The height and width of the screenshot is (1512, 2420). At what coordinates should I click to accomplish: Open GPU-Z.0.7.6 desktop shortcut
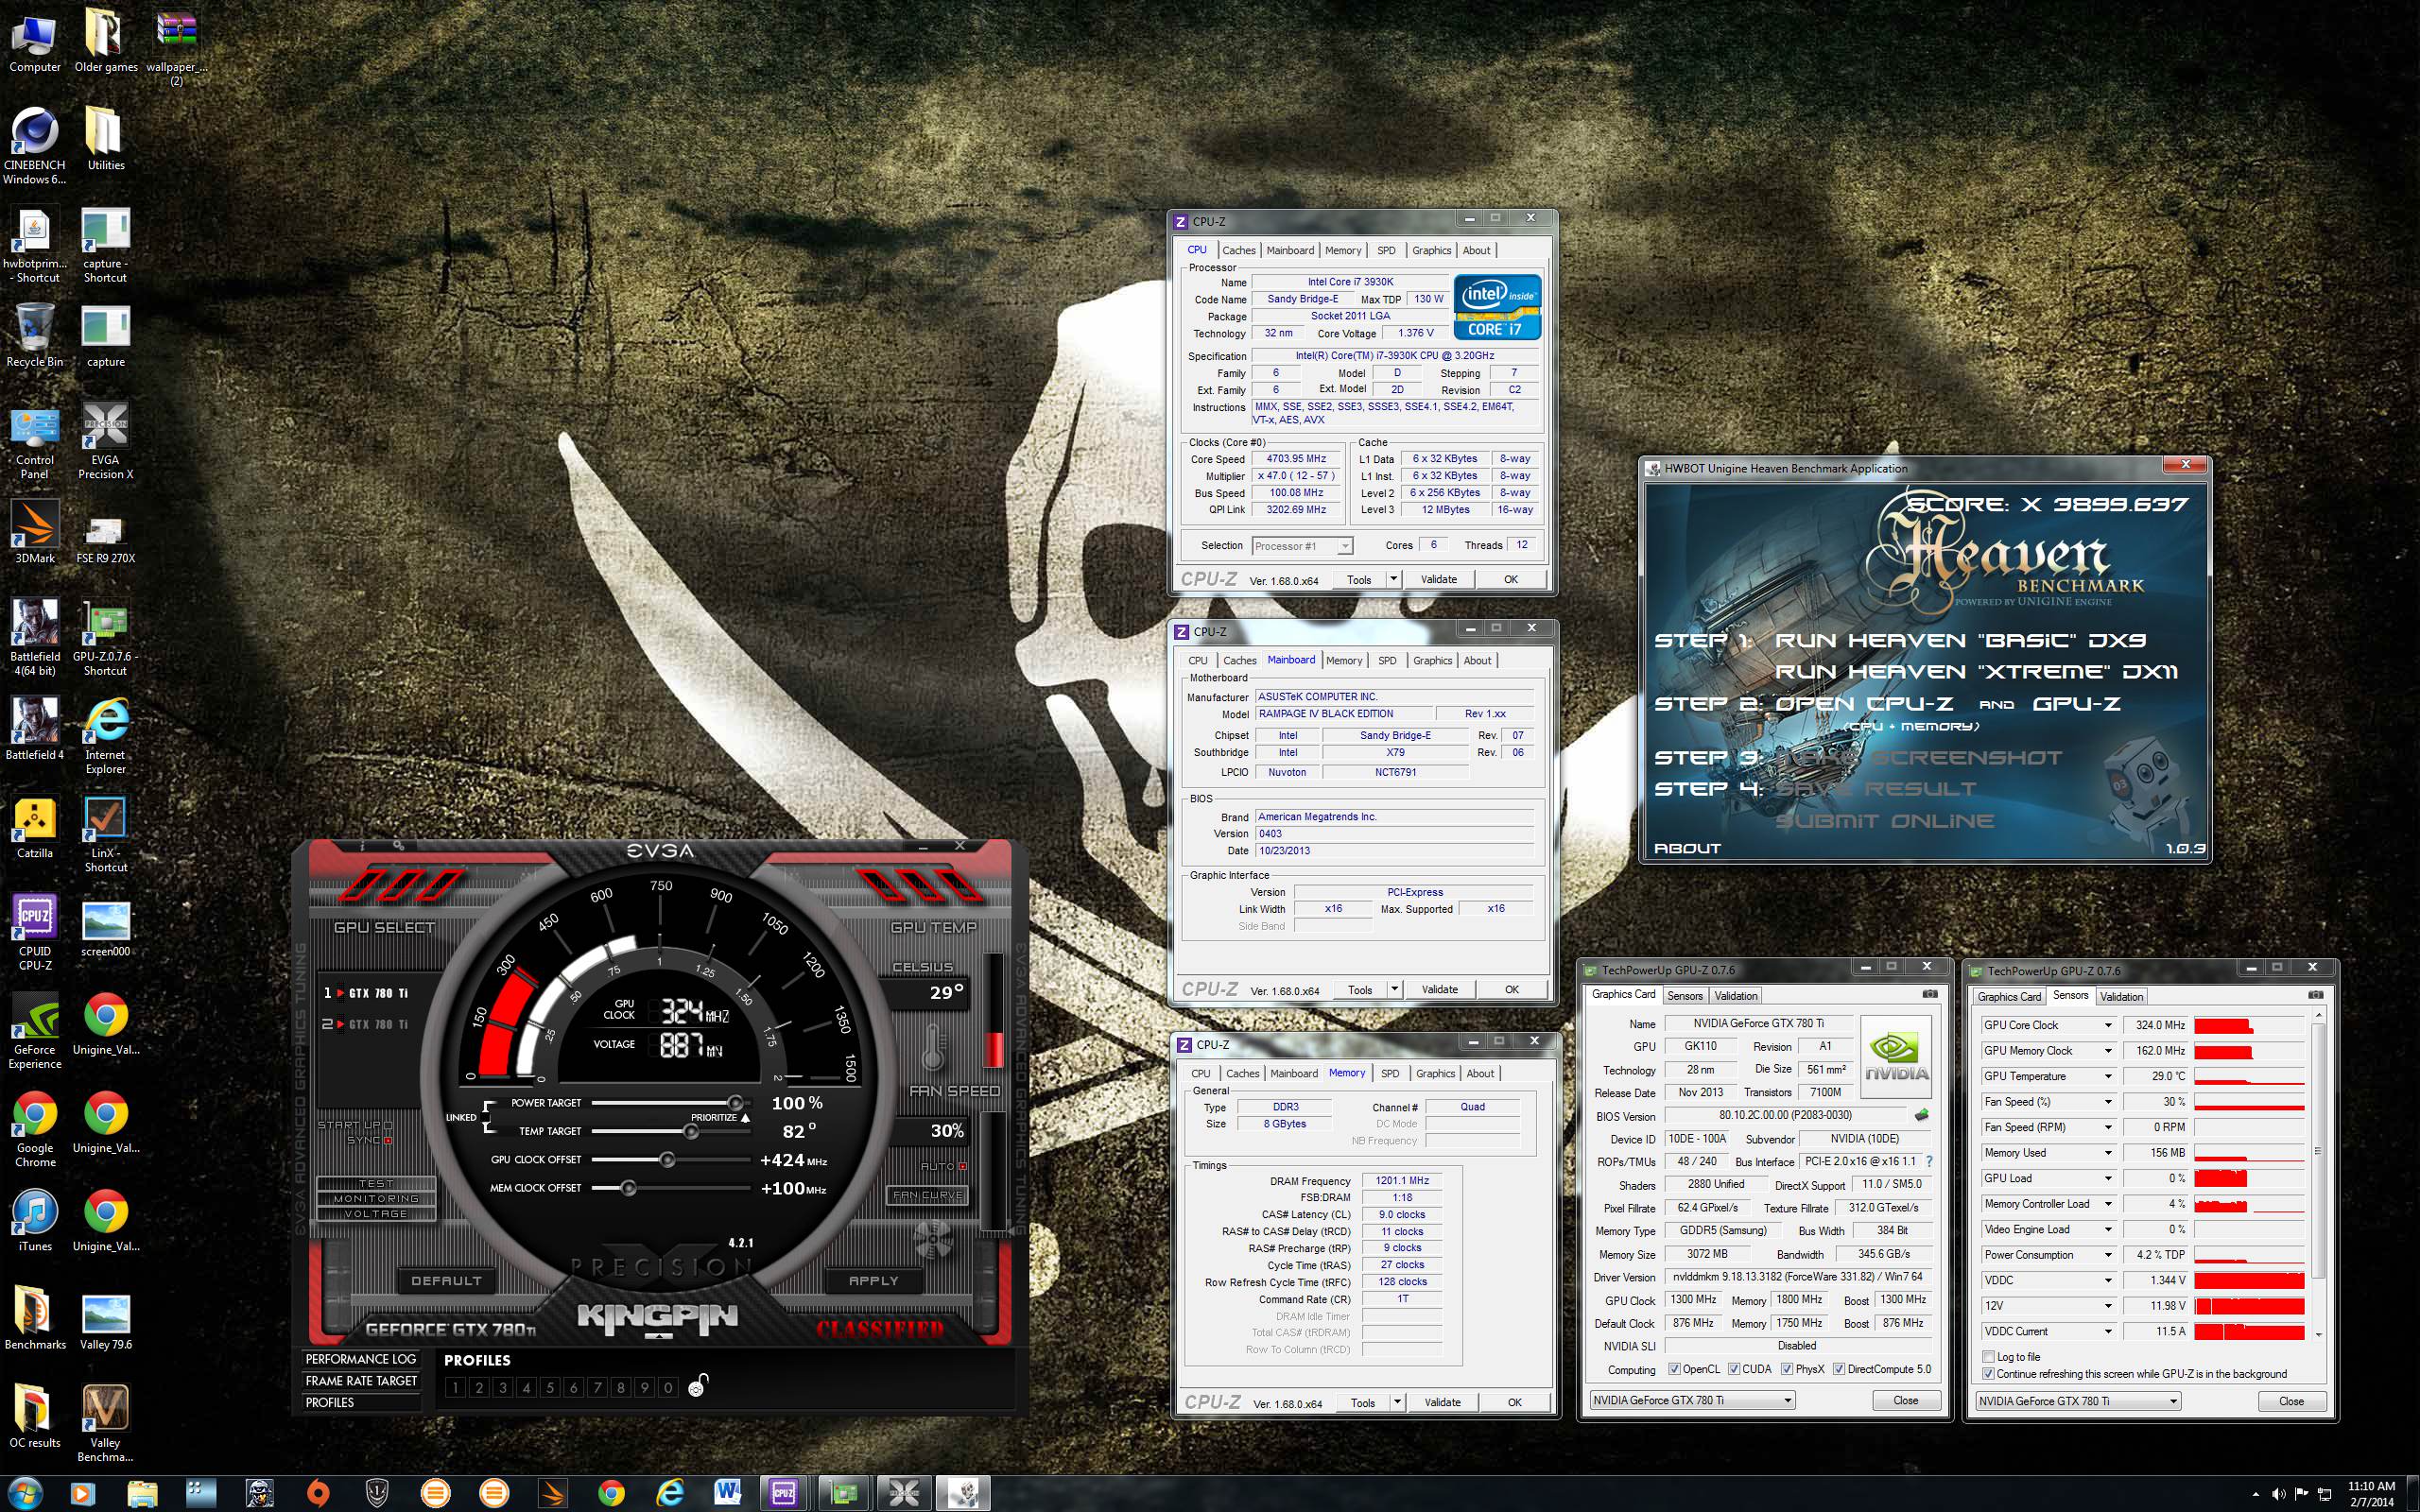(105, 638)
